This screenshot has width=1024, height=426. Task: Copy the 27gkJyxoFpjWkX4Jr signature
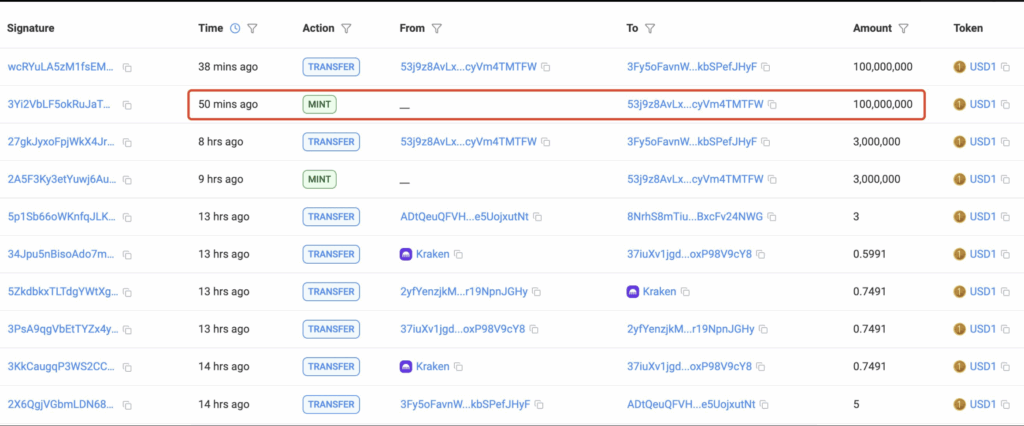pos(127,142)
